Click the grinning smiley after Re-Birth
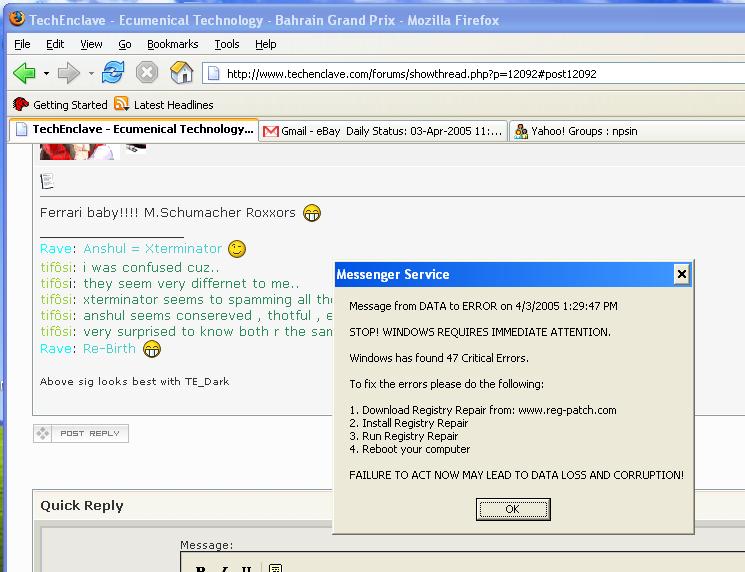The height and width of the screenshot is (572, 745). [x=152, y=349]
